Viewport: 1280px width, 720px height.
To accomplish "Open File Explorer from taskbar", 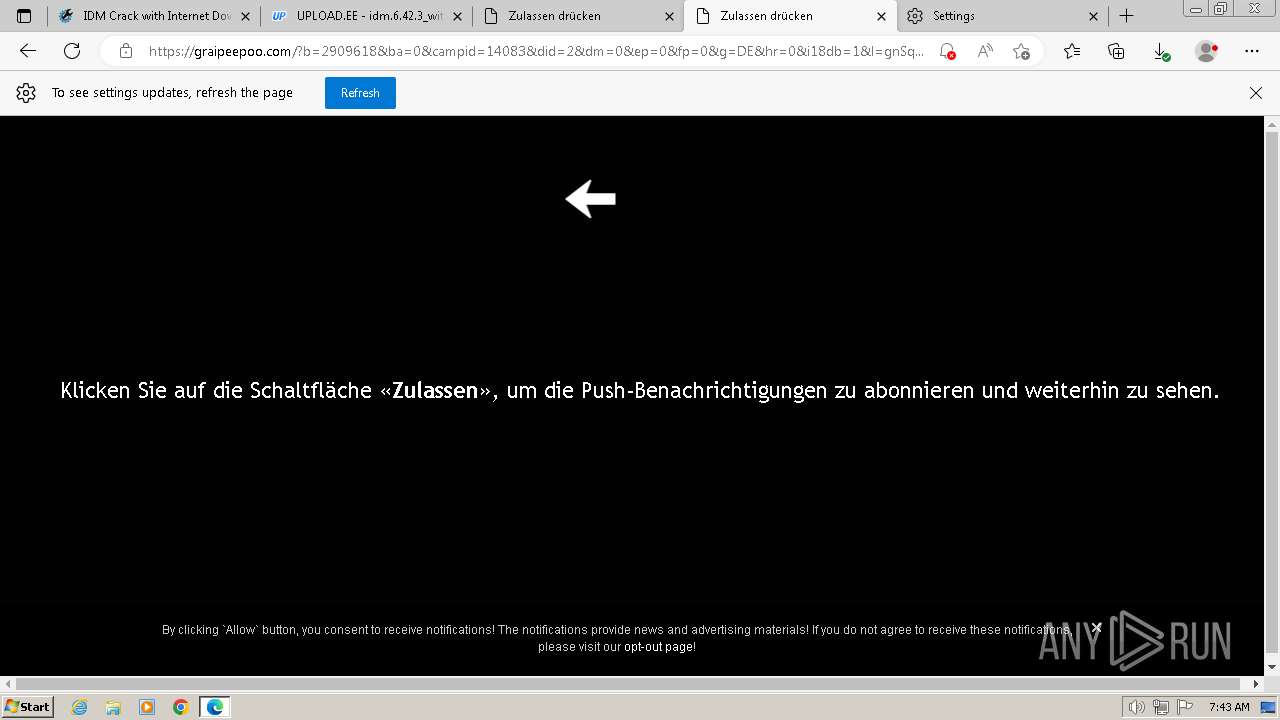I will click(x=113, y=707).
